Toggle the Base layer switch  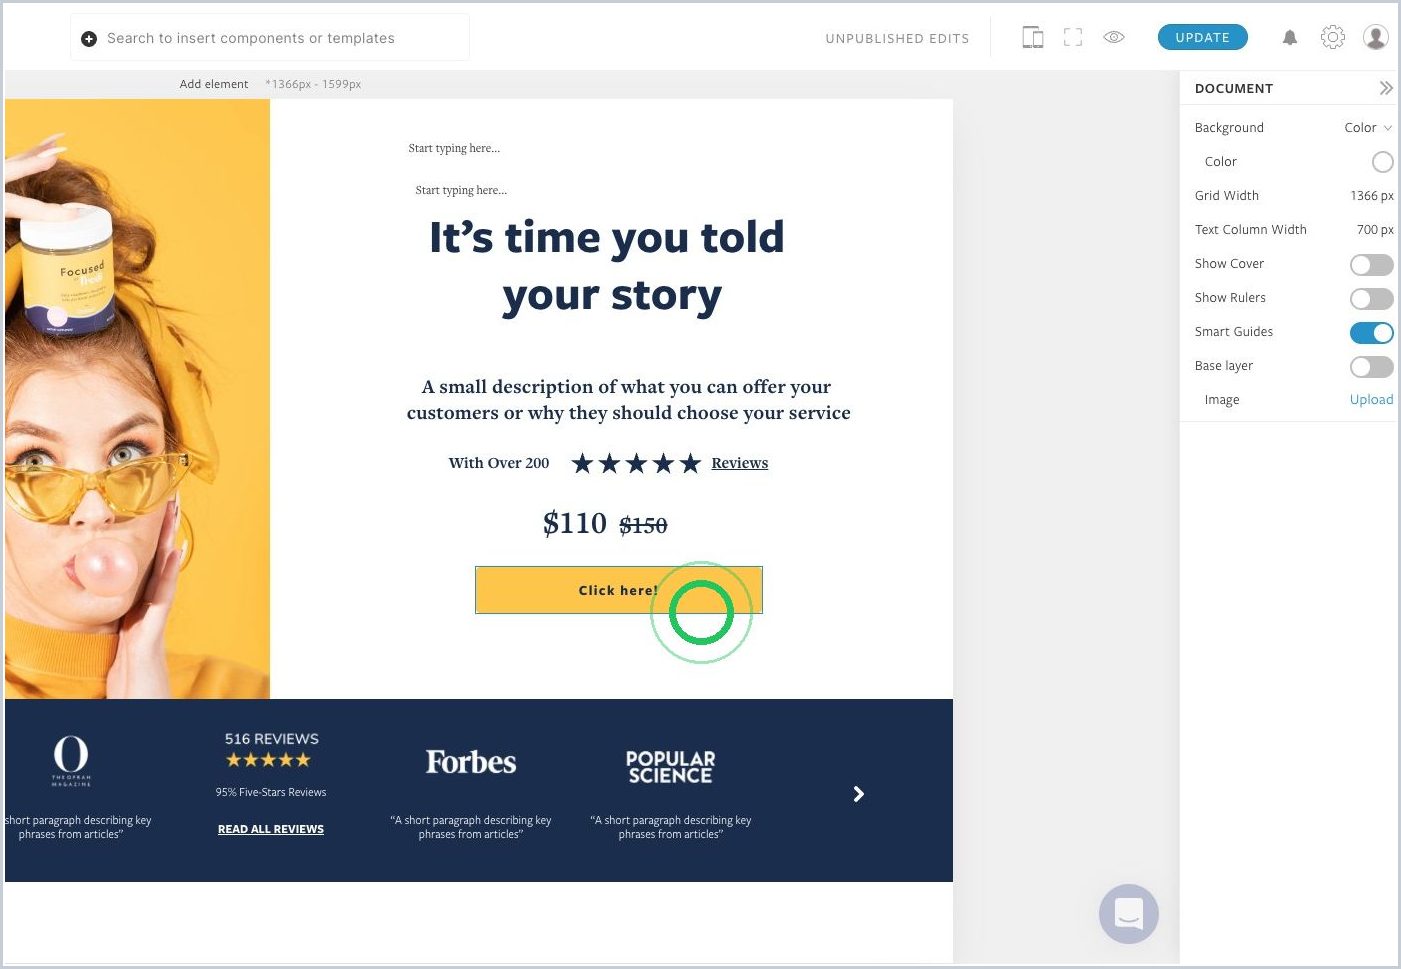[x=1371, y=366]
